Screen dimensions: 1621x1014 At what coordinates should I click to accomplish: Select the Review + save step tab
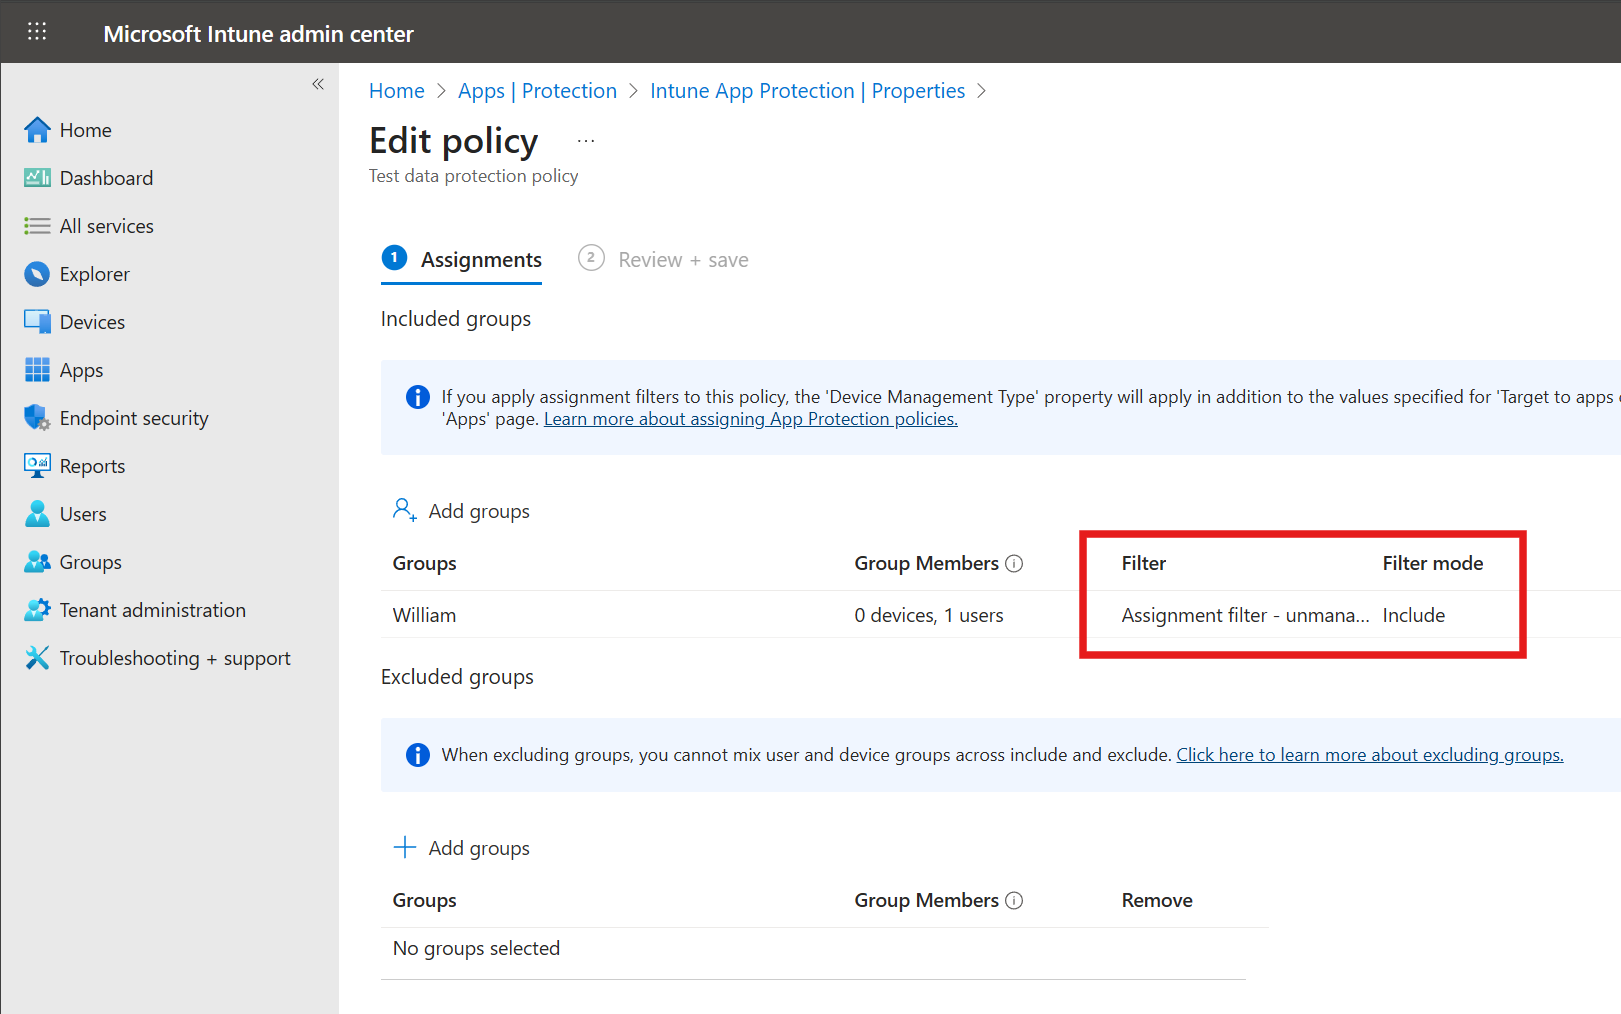[663, 260]
